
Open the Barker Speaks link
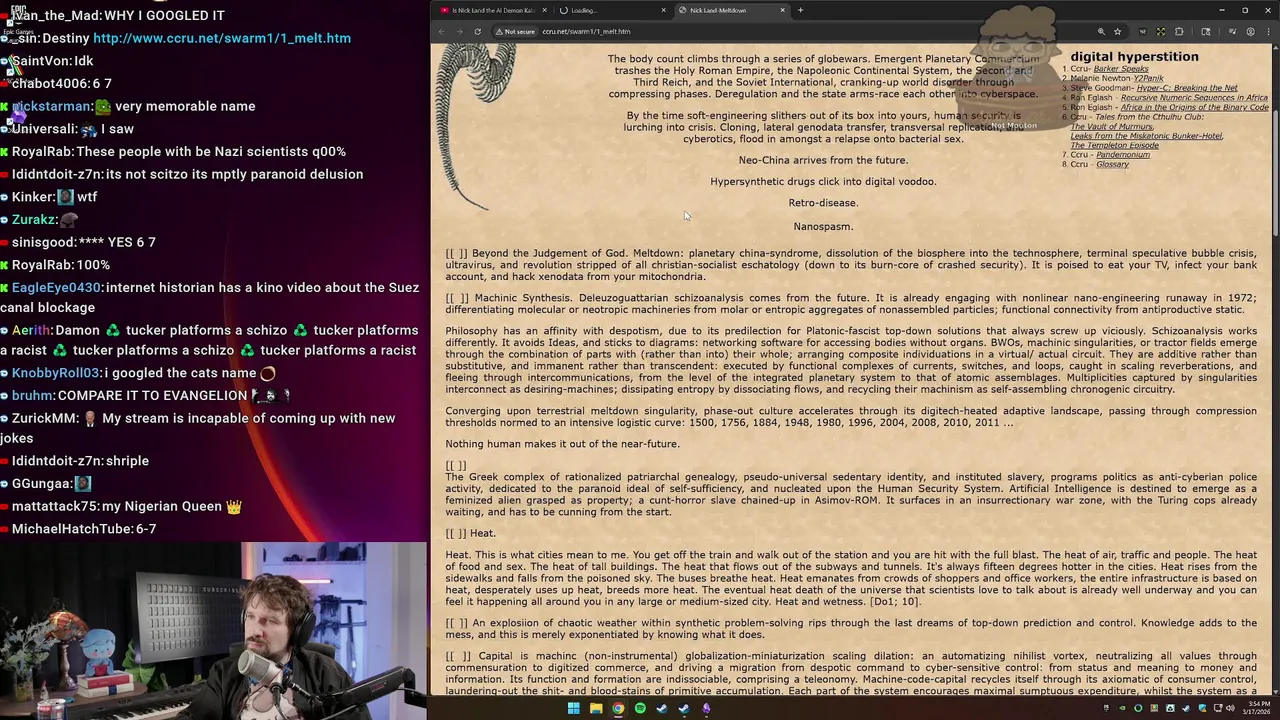(x=1121, y=69)
